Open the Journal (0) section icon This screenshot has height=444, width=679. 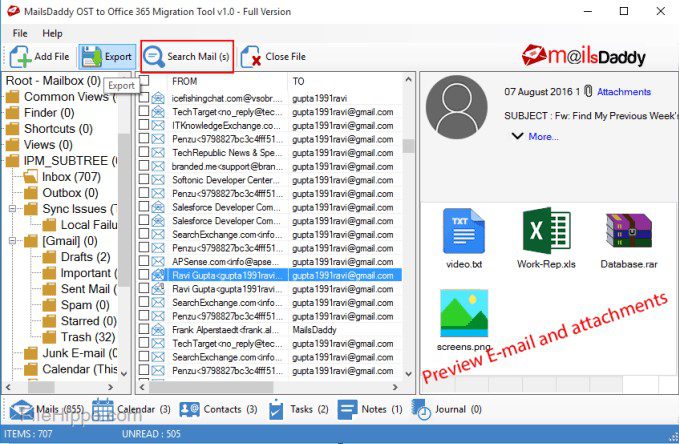(421, 410)
